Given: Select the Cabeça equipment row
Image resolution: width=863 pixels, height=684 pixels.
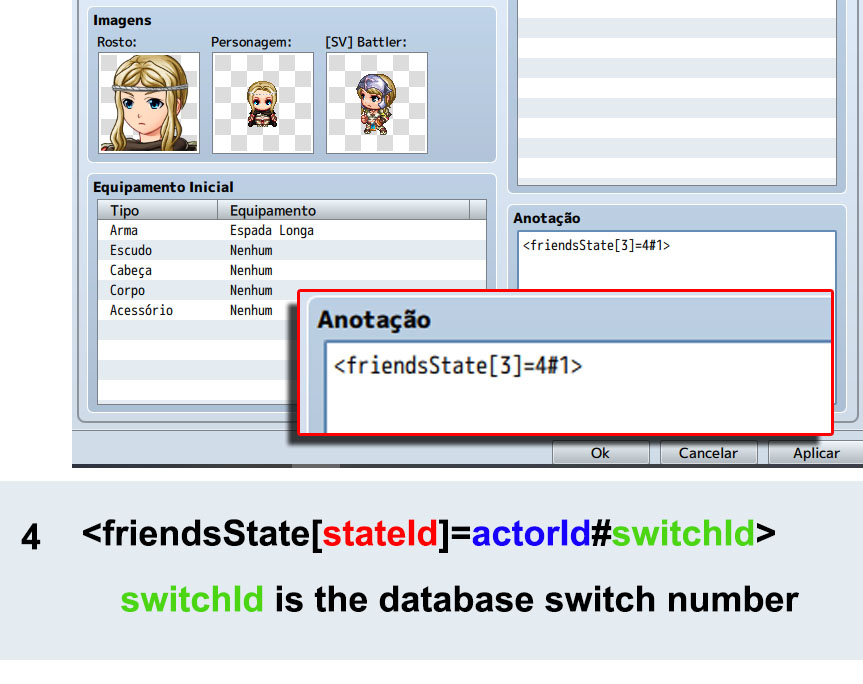Looking at the screenshot, I should [x=292, y=270].
